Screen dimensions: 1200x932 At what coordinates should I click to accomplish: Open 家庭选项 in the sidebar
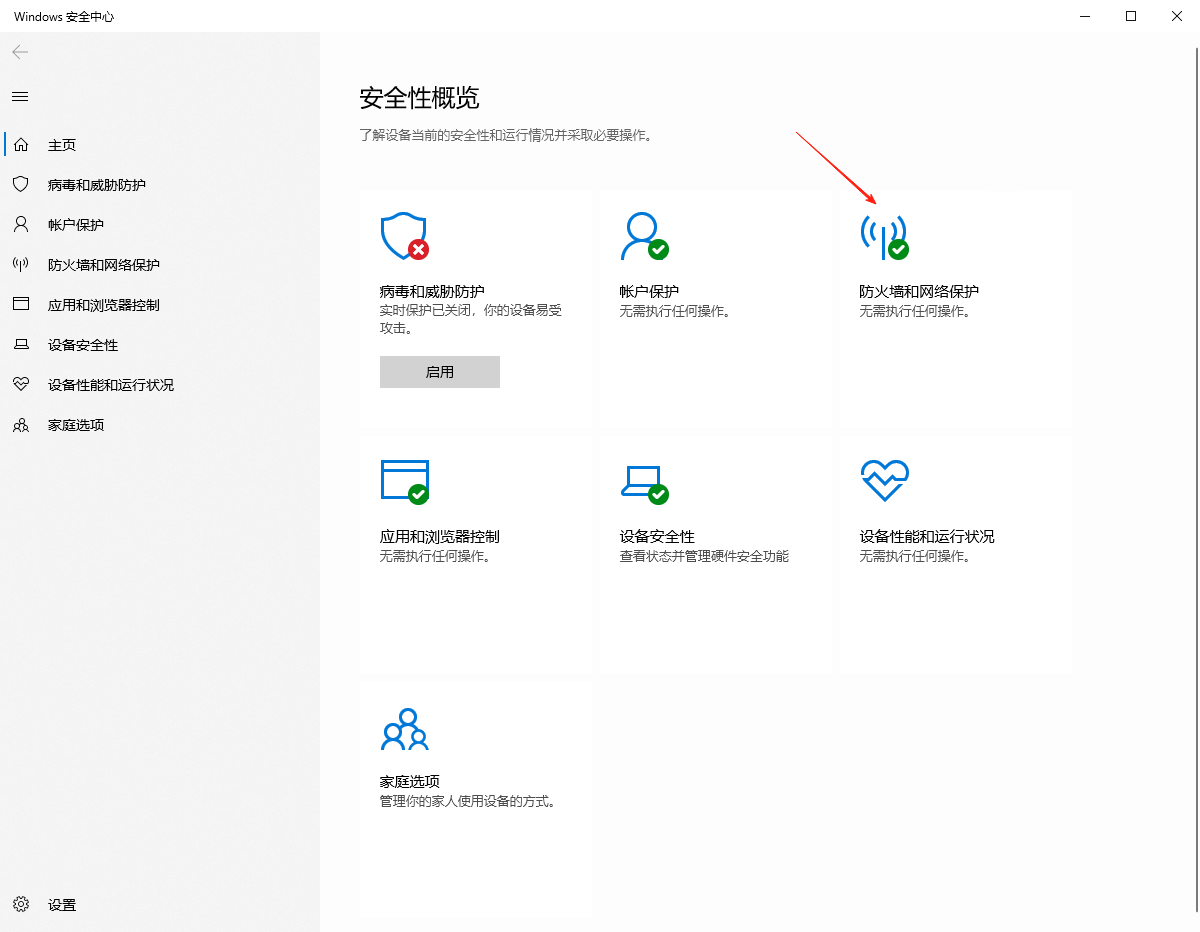click(76, 425)
